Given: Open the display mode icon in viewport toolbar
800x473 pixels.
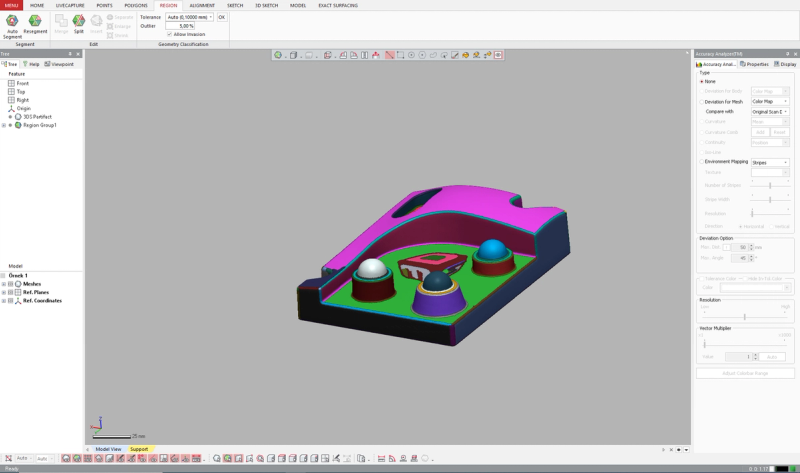Looking at the screenshot, I should click(278, 55).
